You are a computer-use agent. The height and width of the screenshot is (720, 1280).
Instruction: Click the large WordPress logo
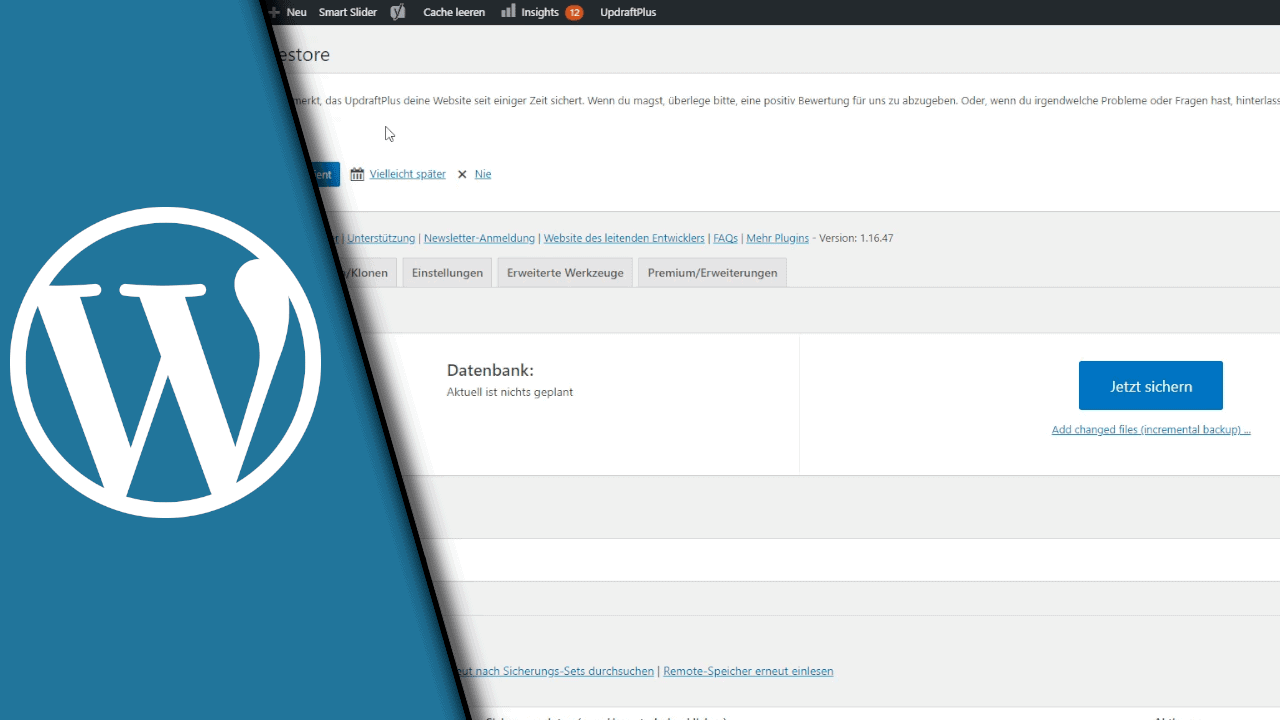166,362
